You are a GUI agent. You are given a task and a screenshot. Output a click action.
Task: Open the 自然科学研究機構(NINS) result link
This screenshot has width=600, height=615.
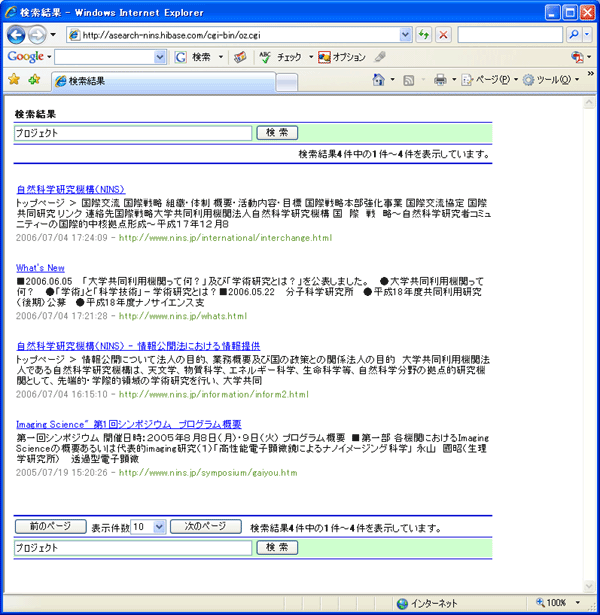pyautogui.click(x=71, y=189)
